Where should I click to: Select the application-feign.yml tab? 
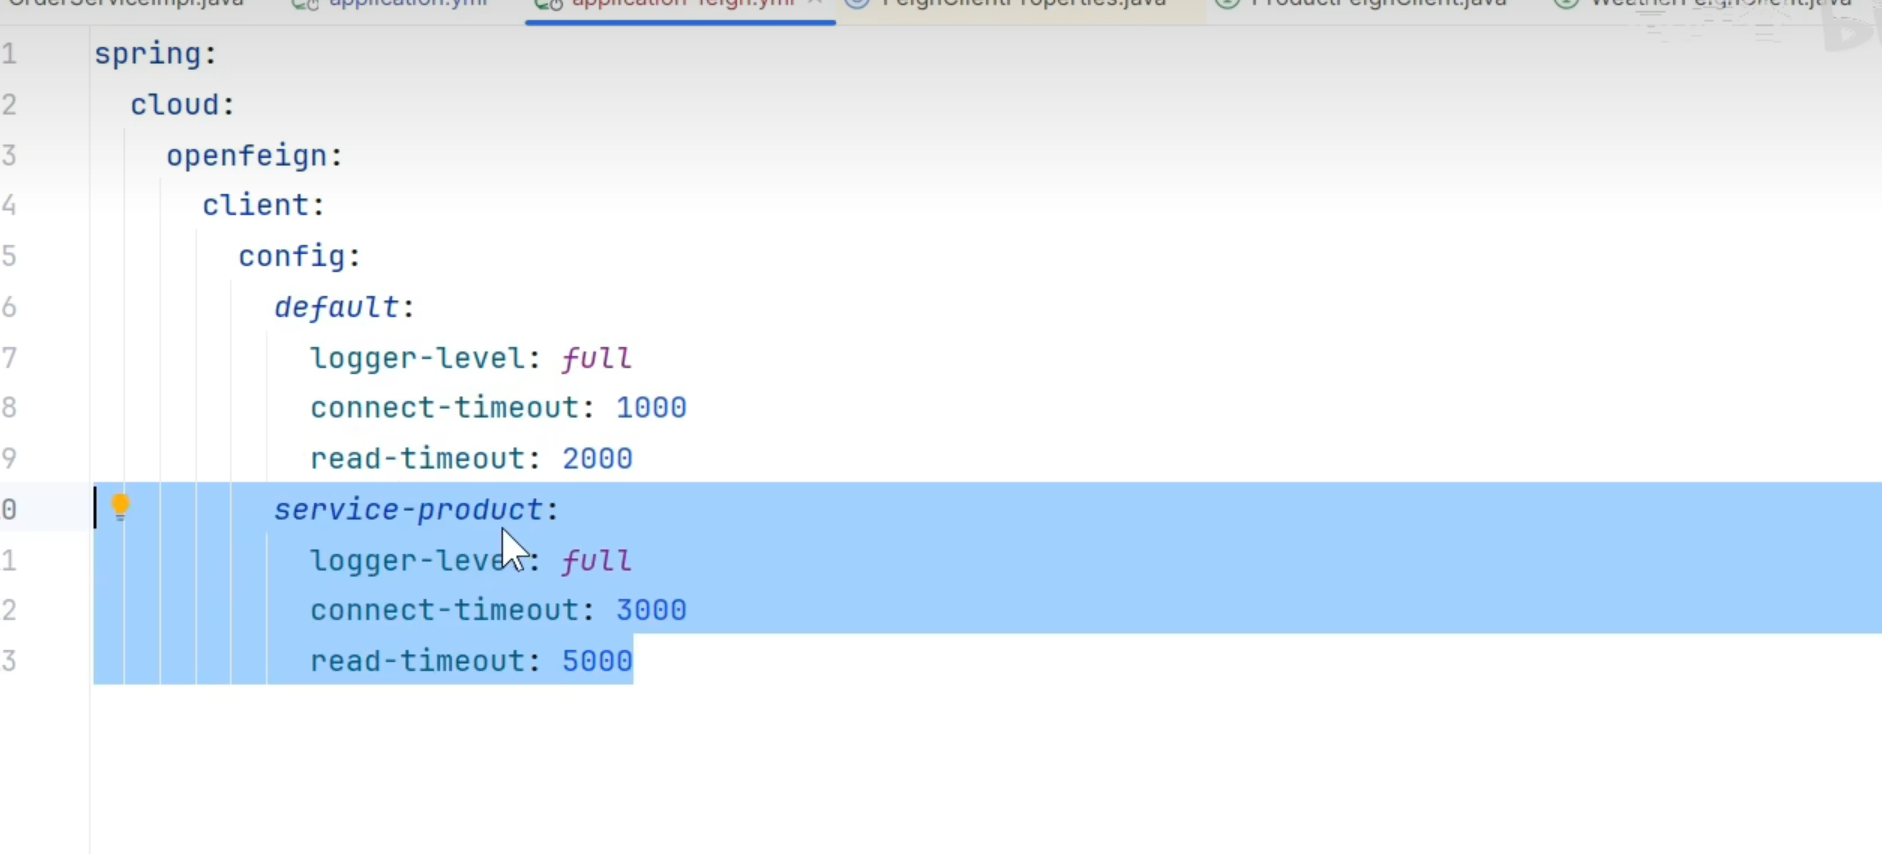[x=682, y=4]
